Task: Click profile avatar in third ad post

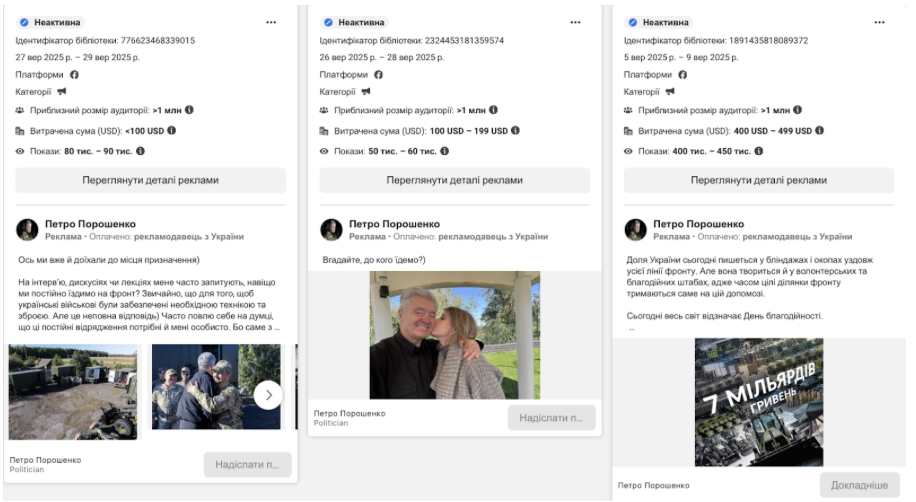Action: tap(636, 230)
